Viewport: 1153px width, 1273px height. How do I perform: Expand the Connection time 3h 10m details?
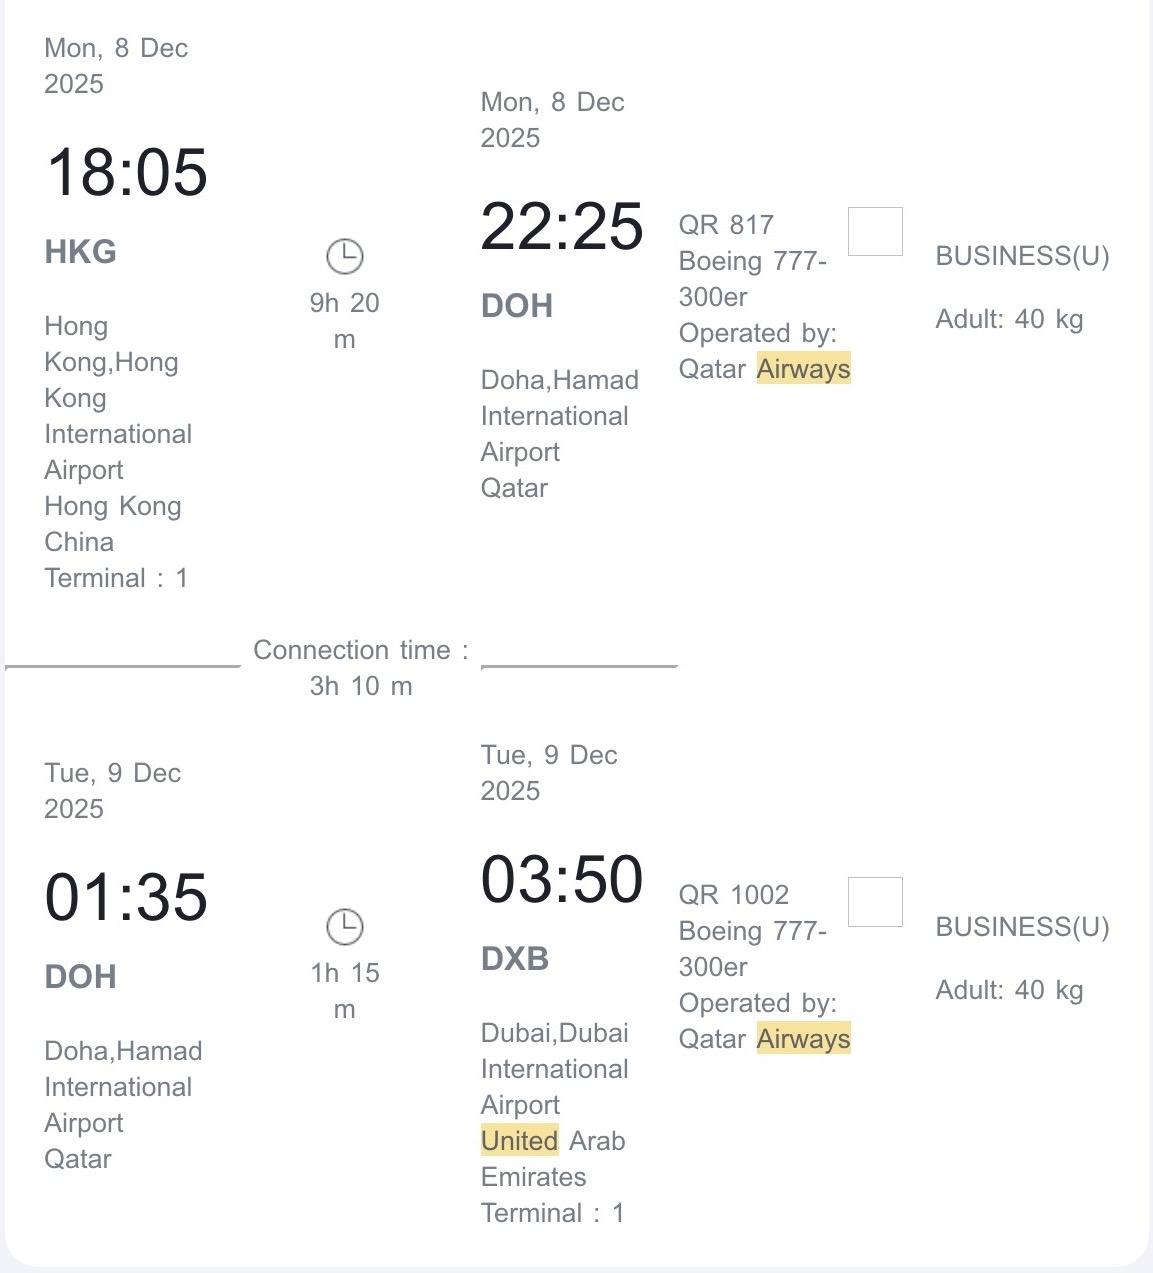[x=361, y=667]
